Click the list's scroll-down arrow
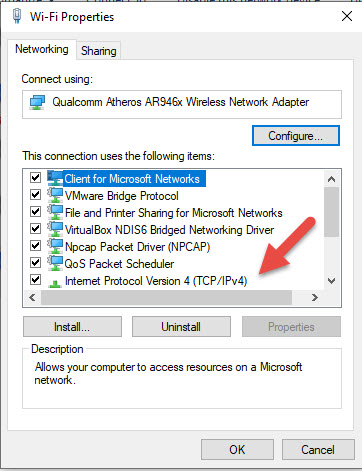Viewport: 362px width, 471px height. coord(331,281)
